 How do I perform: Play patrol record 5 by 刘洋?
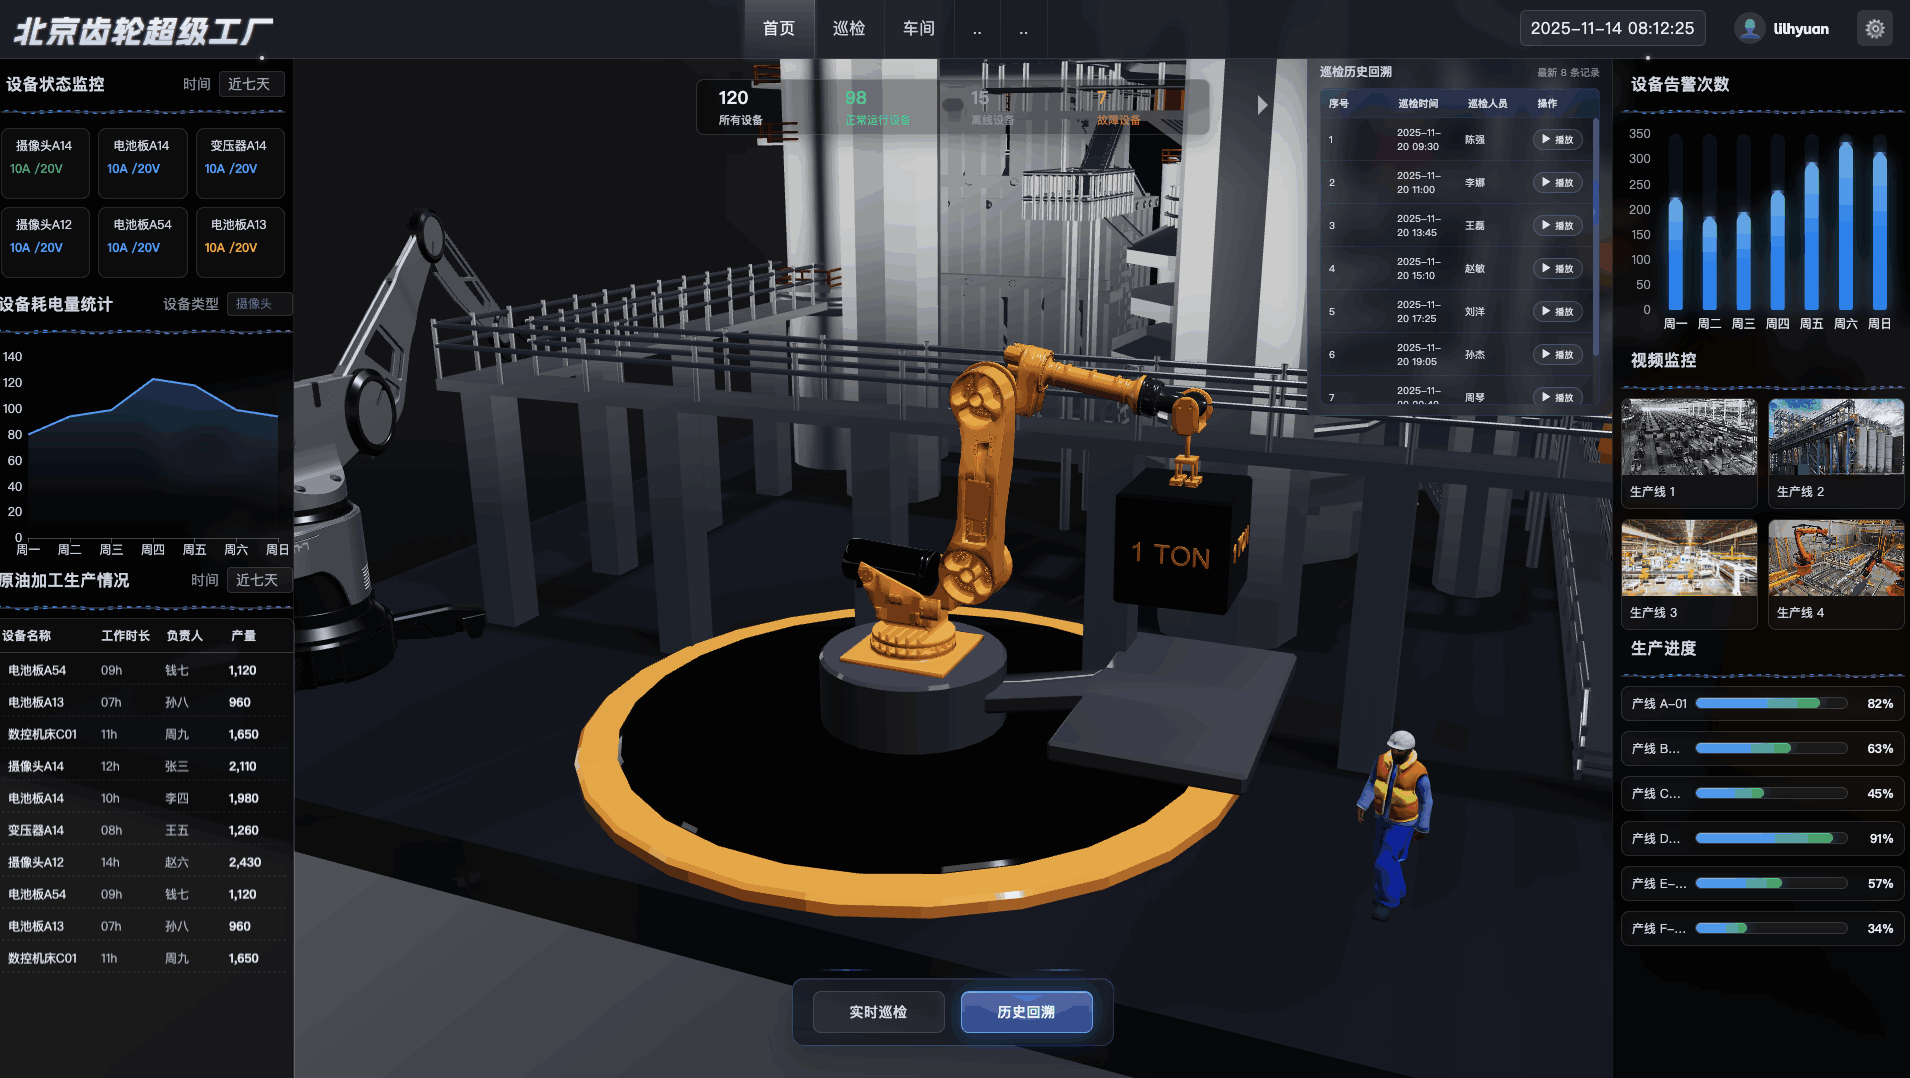[x=1557, y=312]
